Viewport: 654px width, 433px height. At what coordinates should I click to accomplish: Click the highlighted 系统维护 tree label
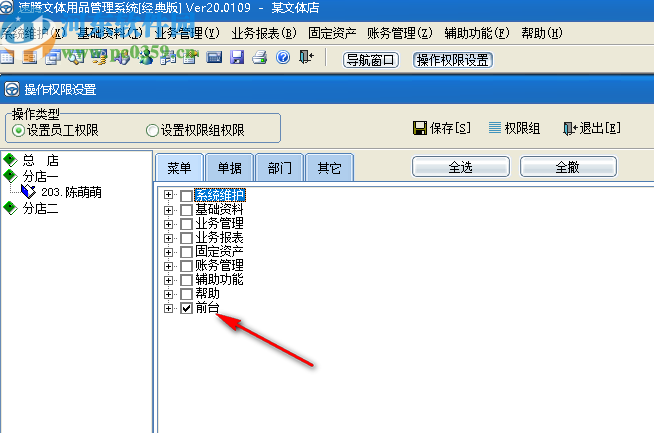pos(220,195)
